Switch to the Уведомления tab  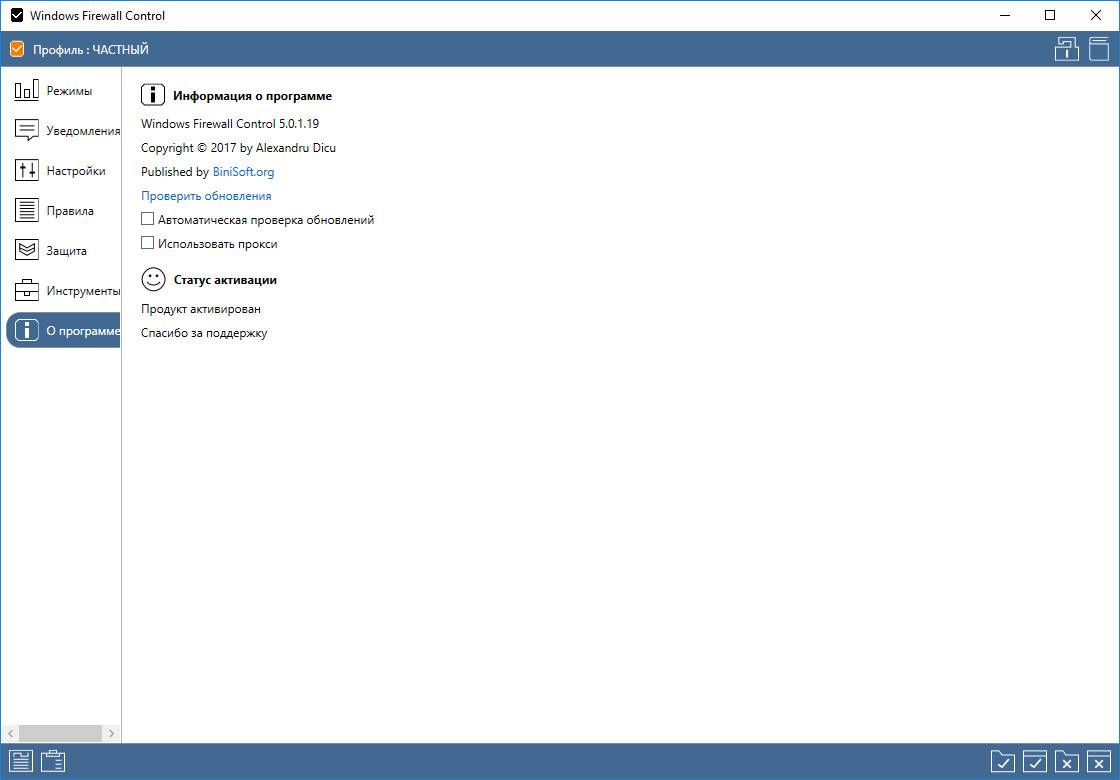pos(63,130)
